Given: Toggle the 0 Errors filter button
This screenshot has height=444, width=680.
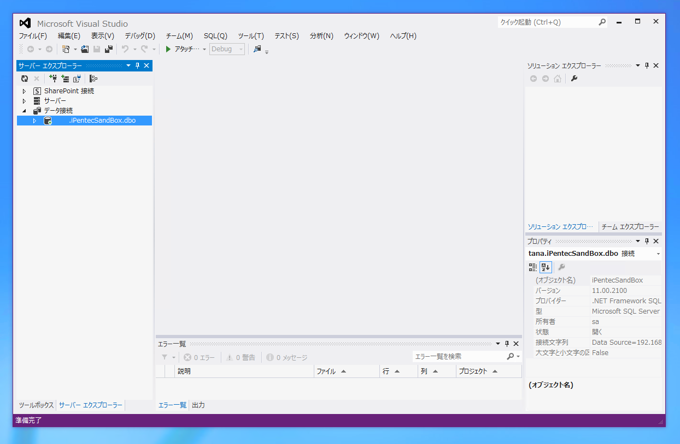Looking at the screenshot, I should click(x=199, y=357).
